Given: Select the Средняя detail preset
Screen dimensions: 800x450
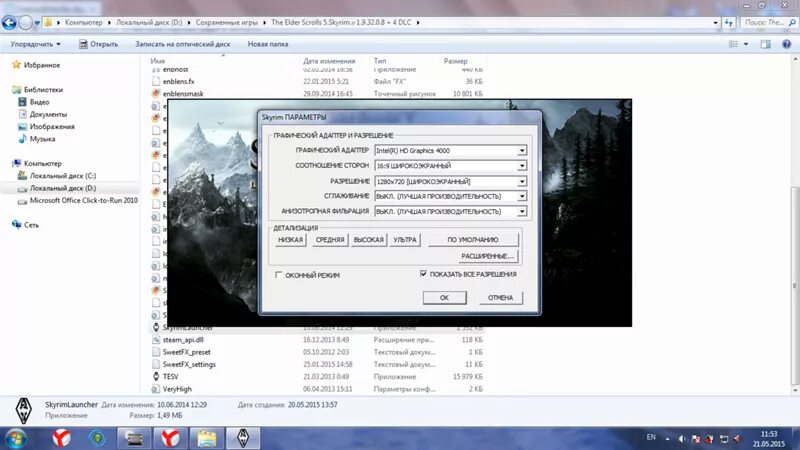Looking at the screenshot, I should pos(330,240).
